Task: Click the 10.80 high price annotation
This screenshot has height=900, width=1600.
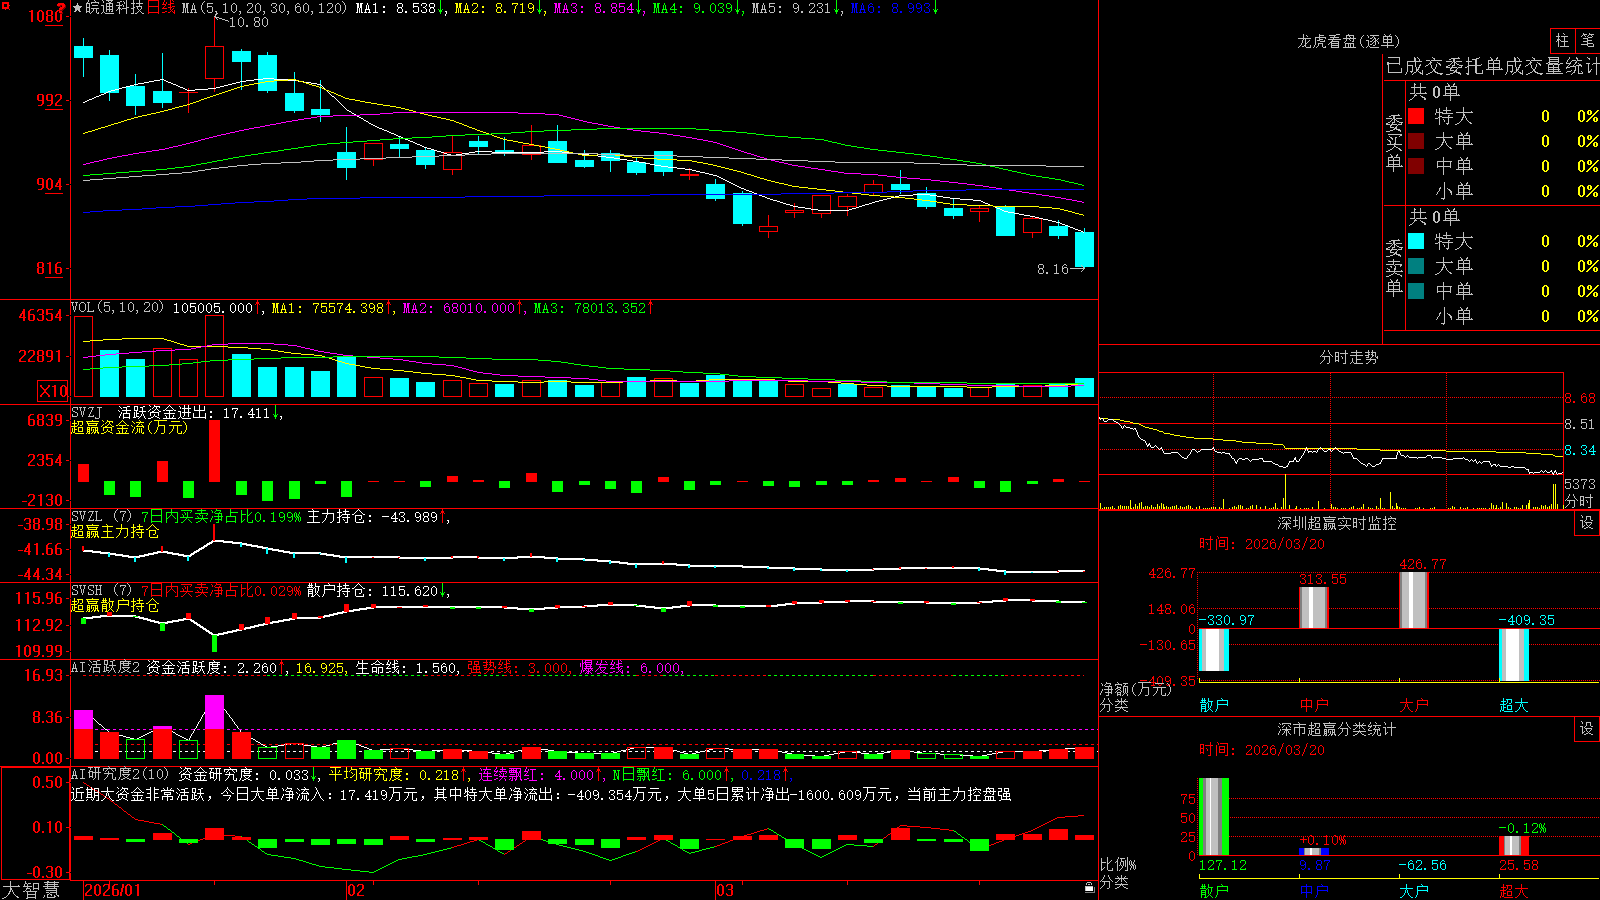Action: coord(248,22)
